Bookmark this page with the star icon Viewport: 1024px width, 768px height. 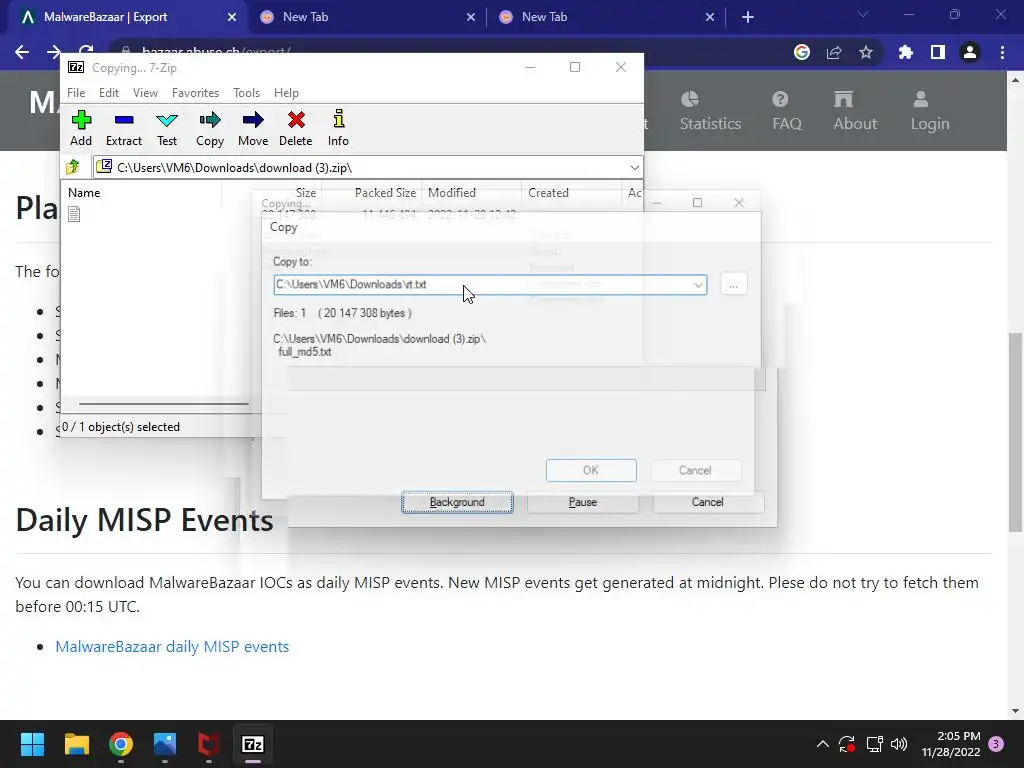coord(866,52)
